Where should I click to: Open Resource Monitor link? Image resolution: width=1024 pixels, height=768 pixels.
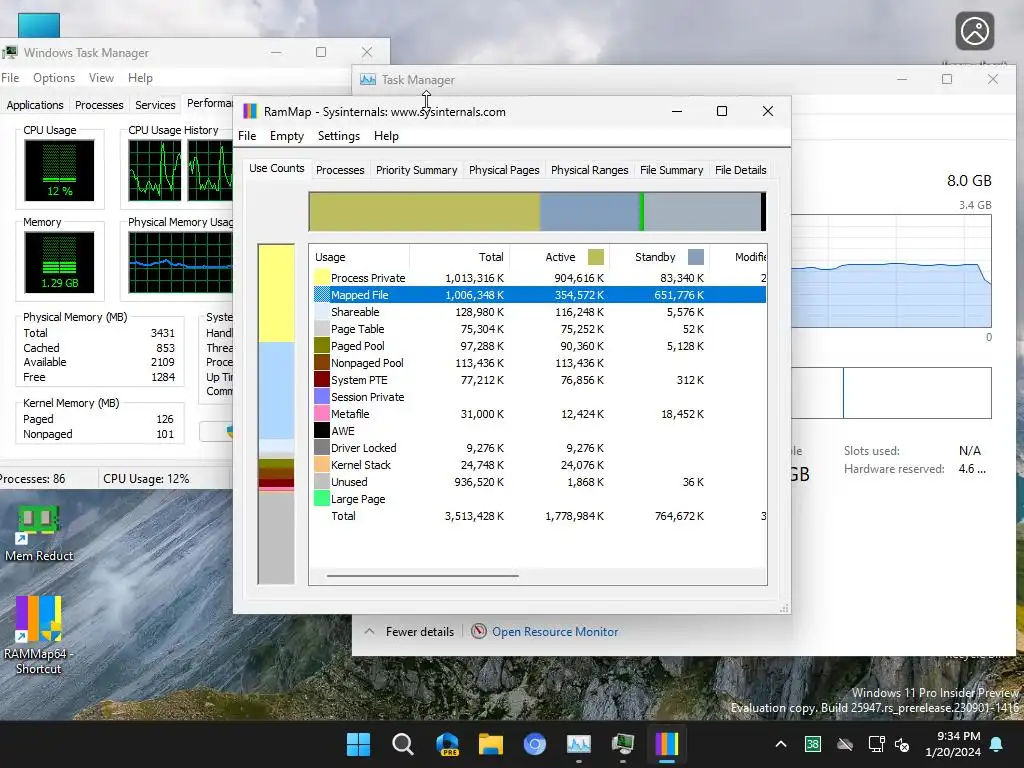point(554,632)
